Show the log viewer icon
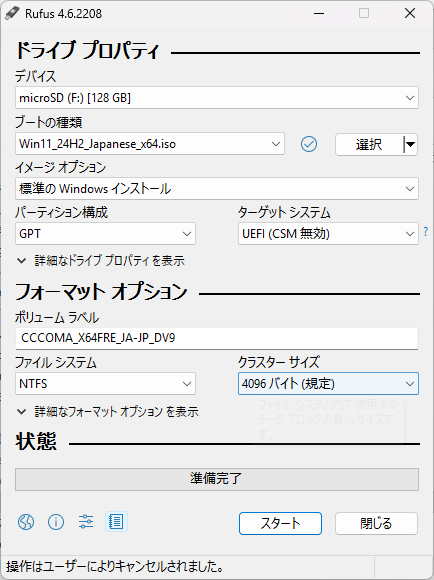This screenshot has width=434, height=580. coord(116,522)
